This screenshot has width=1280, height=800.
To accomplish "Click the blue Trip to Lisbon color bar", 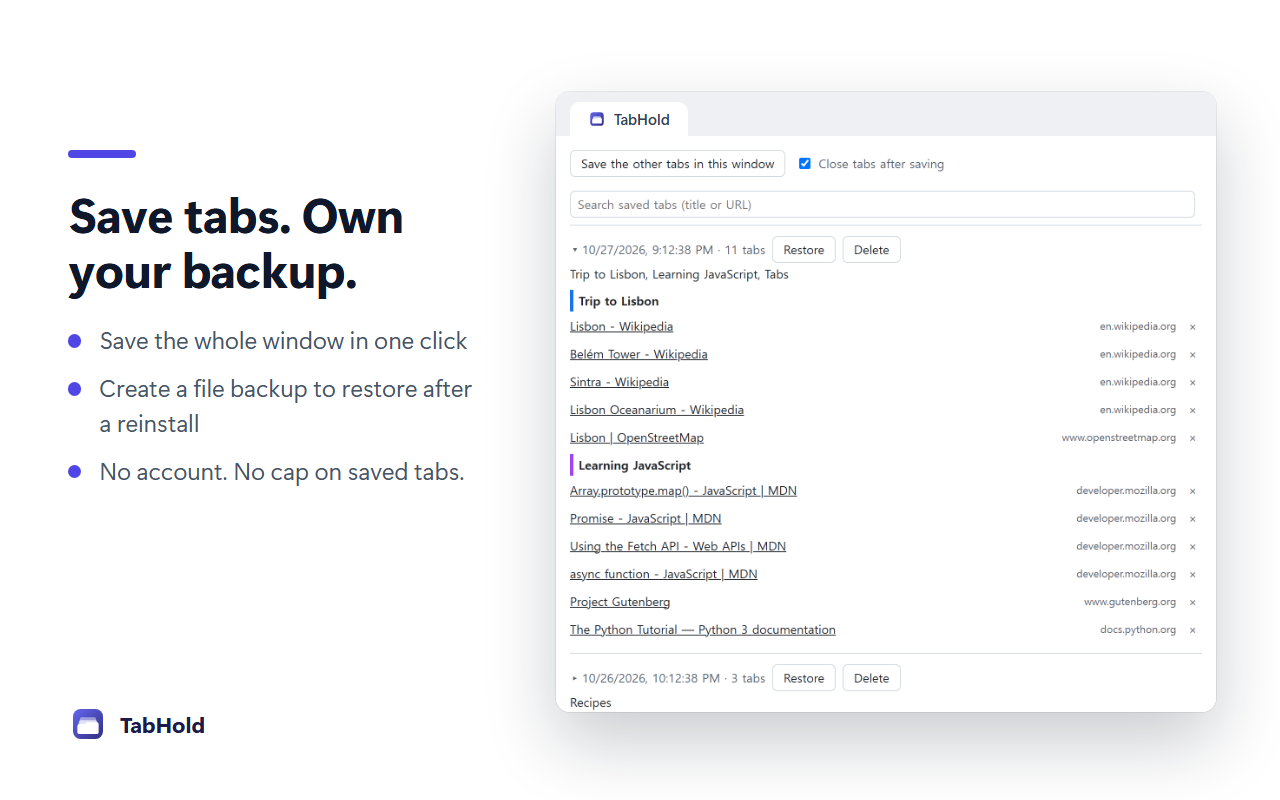I will click(572, 301).
